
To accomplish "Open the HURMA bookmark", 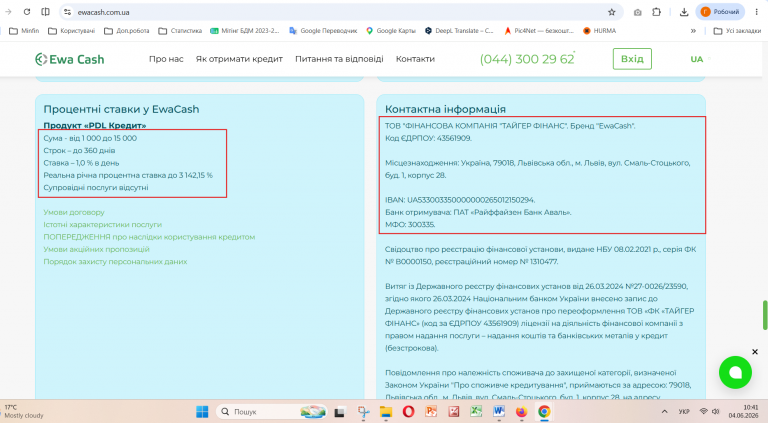I will click(600, 31).
